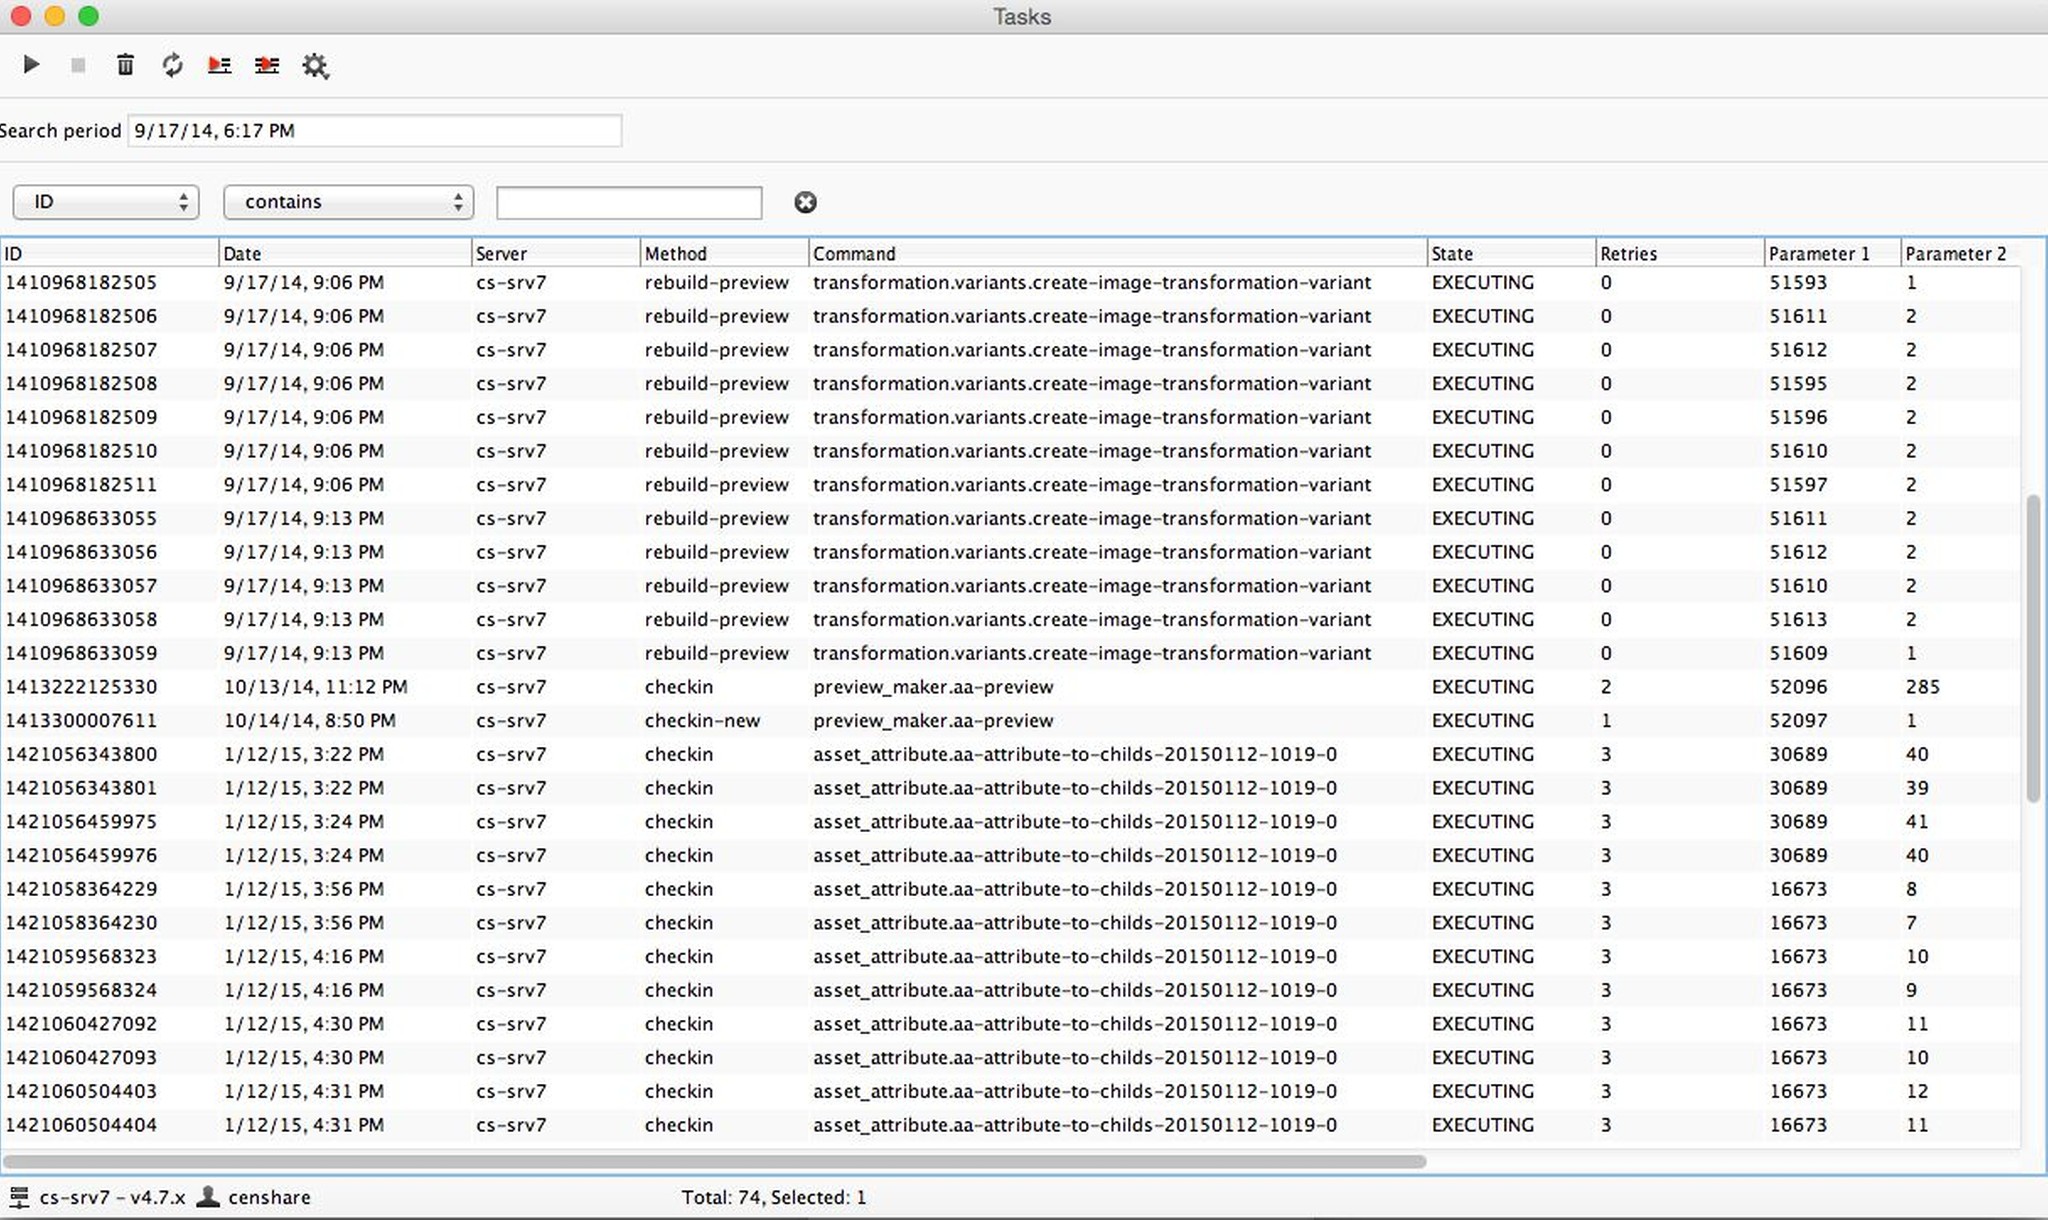2048x1220 pixels.
Task: Click the Search period date field
Action: 374,131
